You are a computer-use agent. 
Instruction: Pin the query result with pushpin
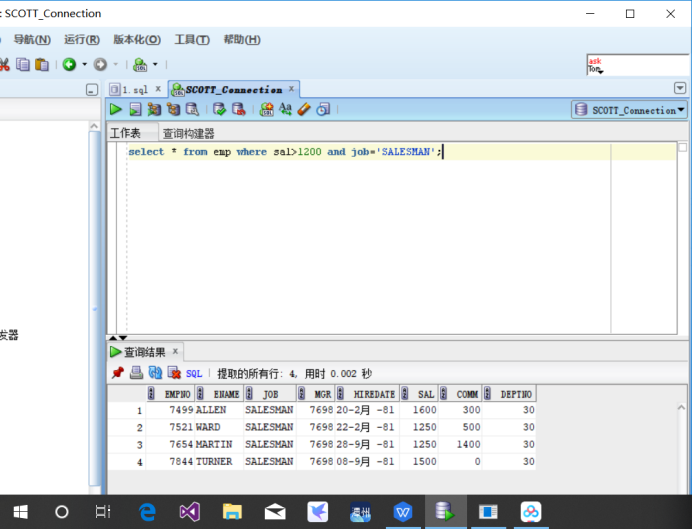click(117, 373)
